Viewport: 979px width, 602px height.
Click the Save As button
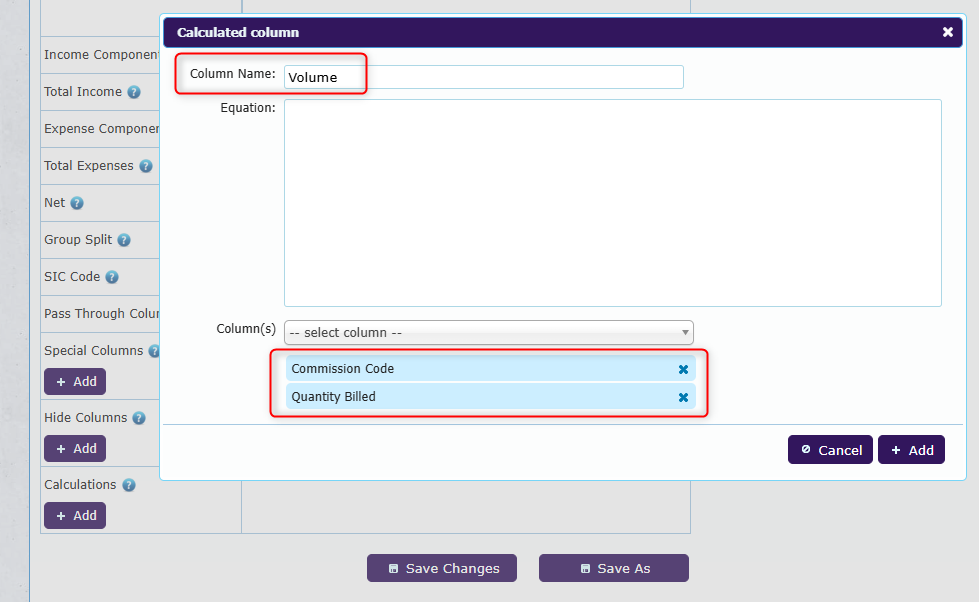pyautogui.click(x=614, y=568)
